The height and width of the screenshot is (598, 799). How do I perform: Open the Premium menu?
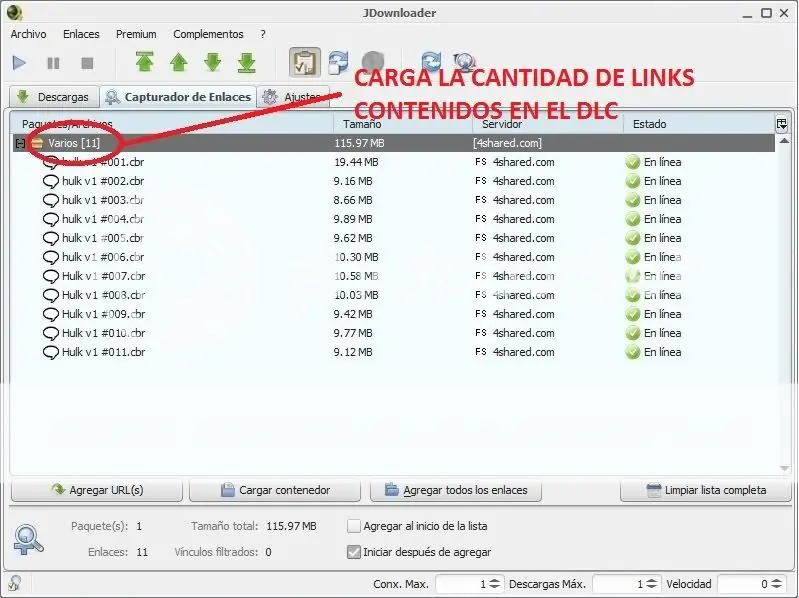click(136, 34)
